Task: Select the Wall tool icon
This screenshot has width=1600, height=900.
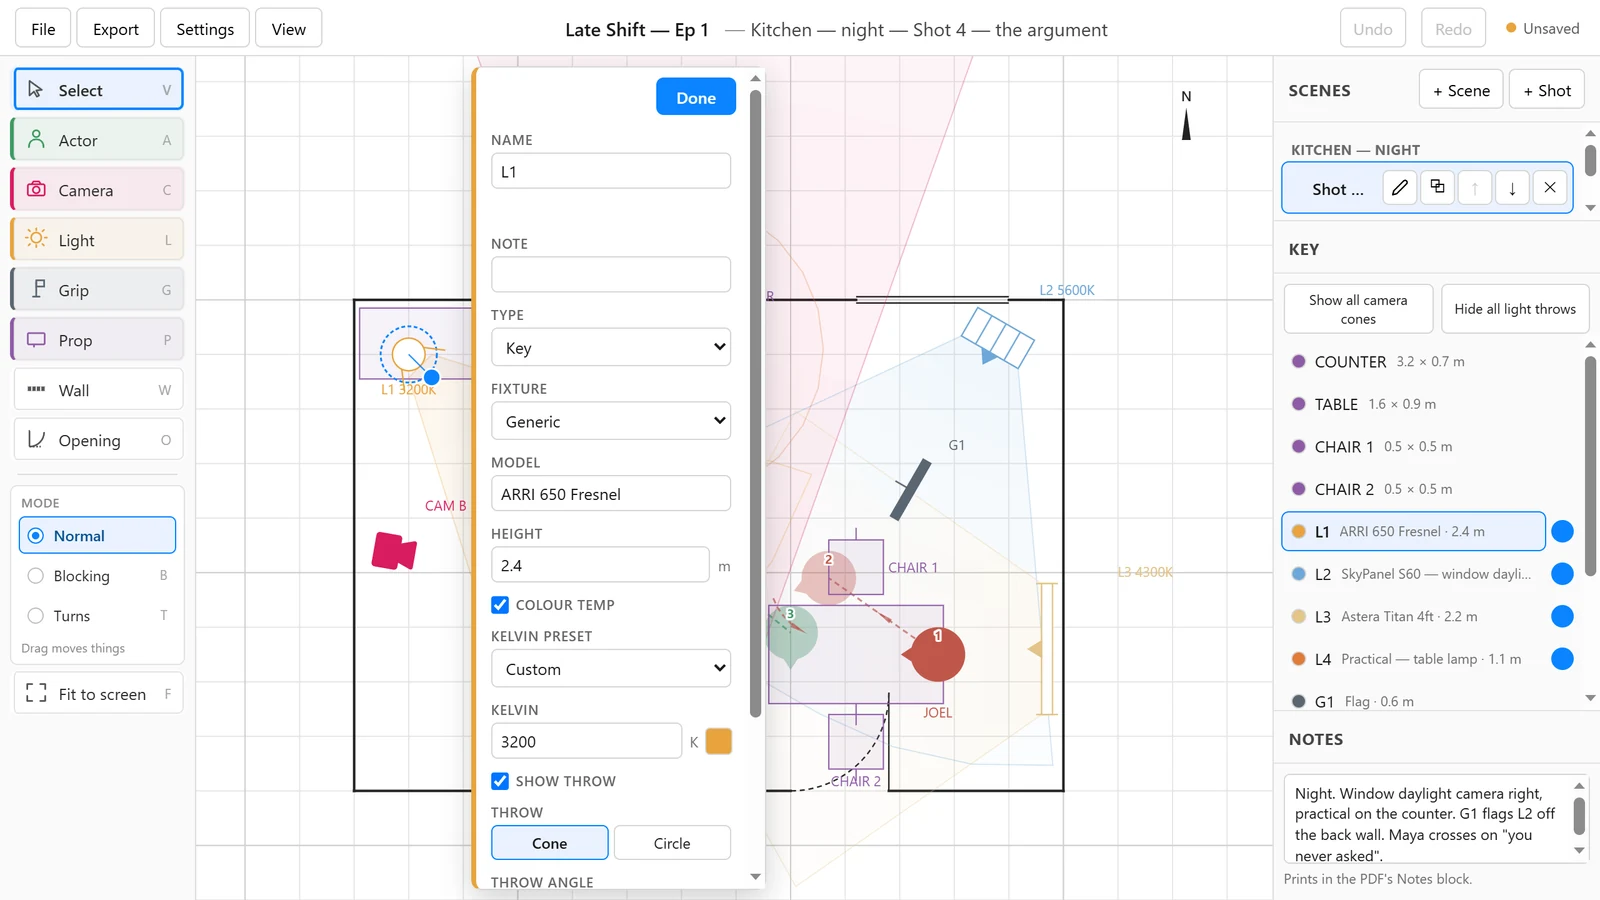Action: coord(36,389)
